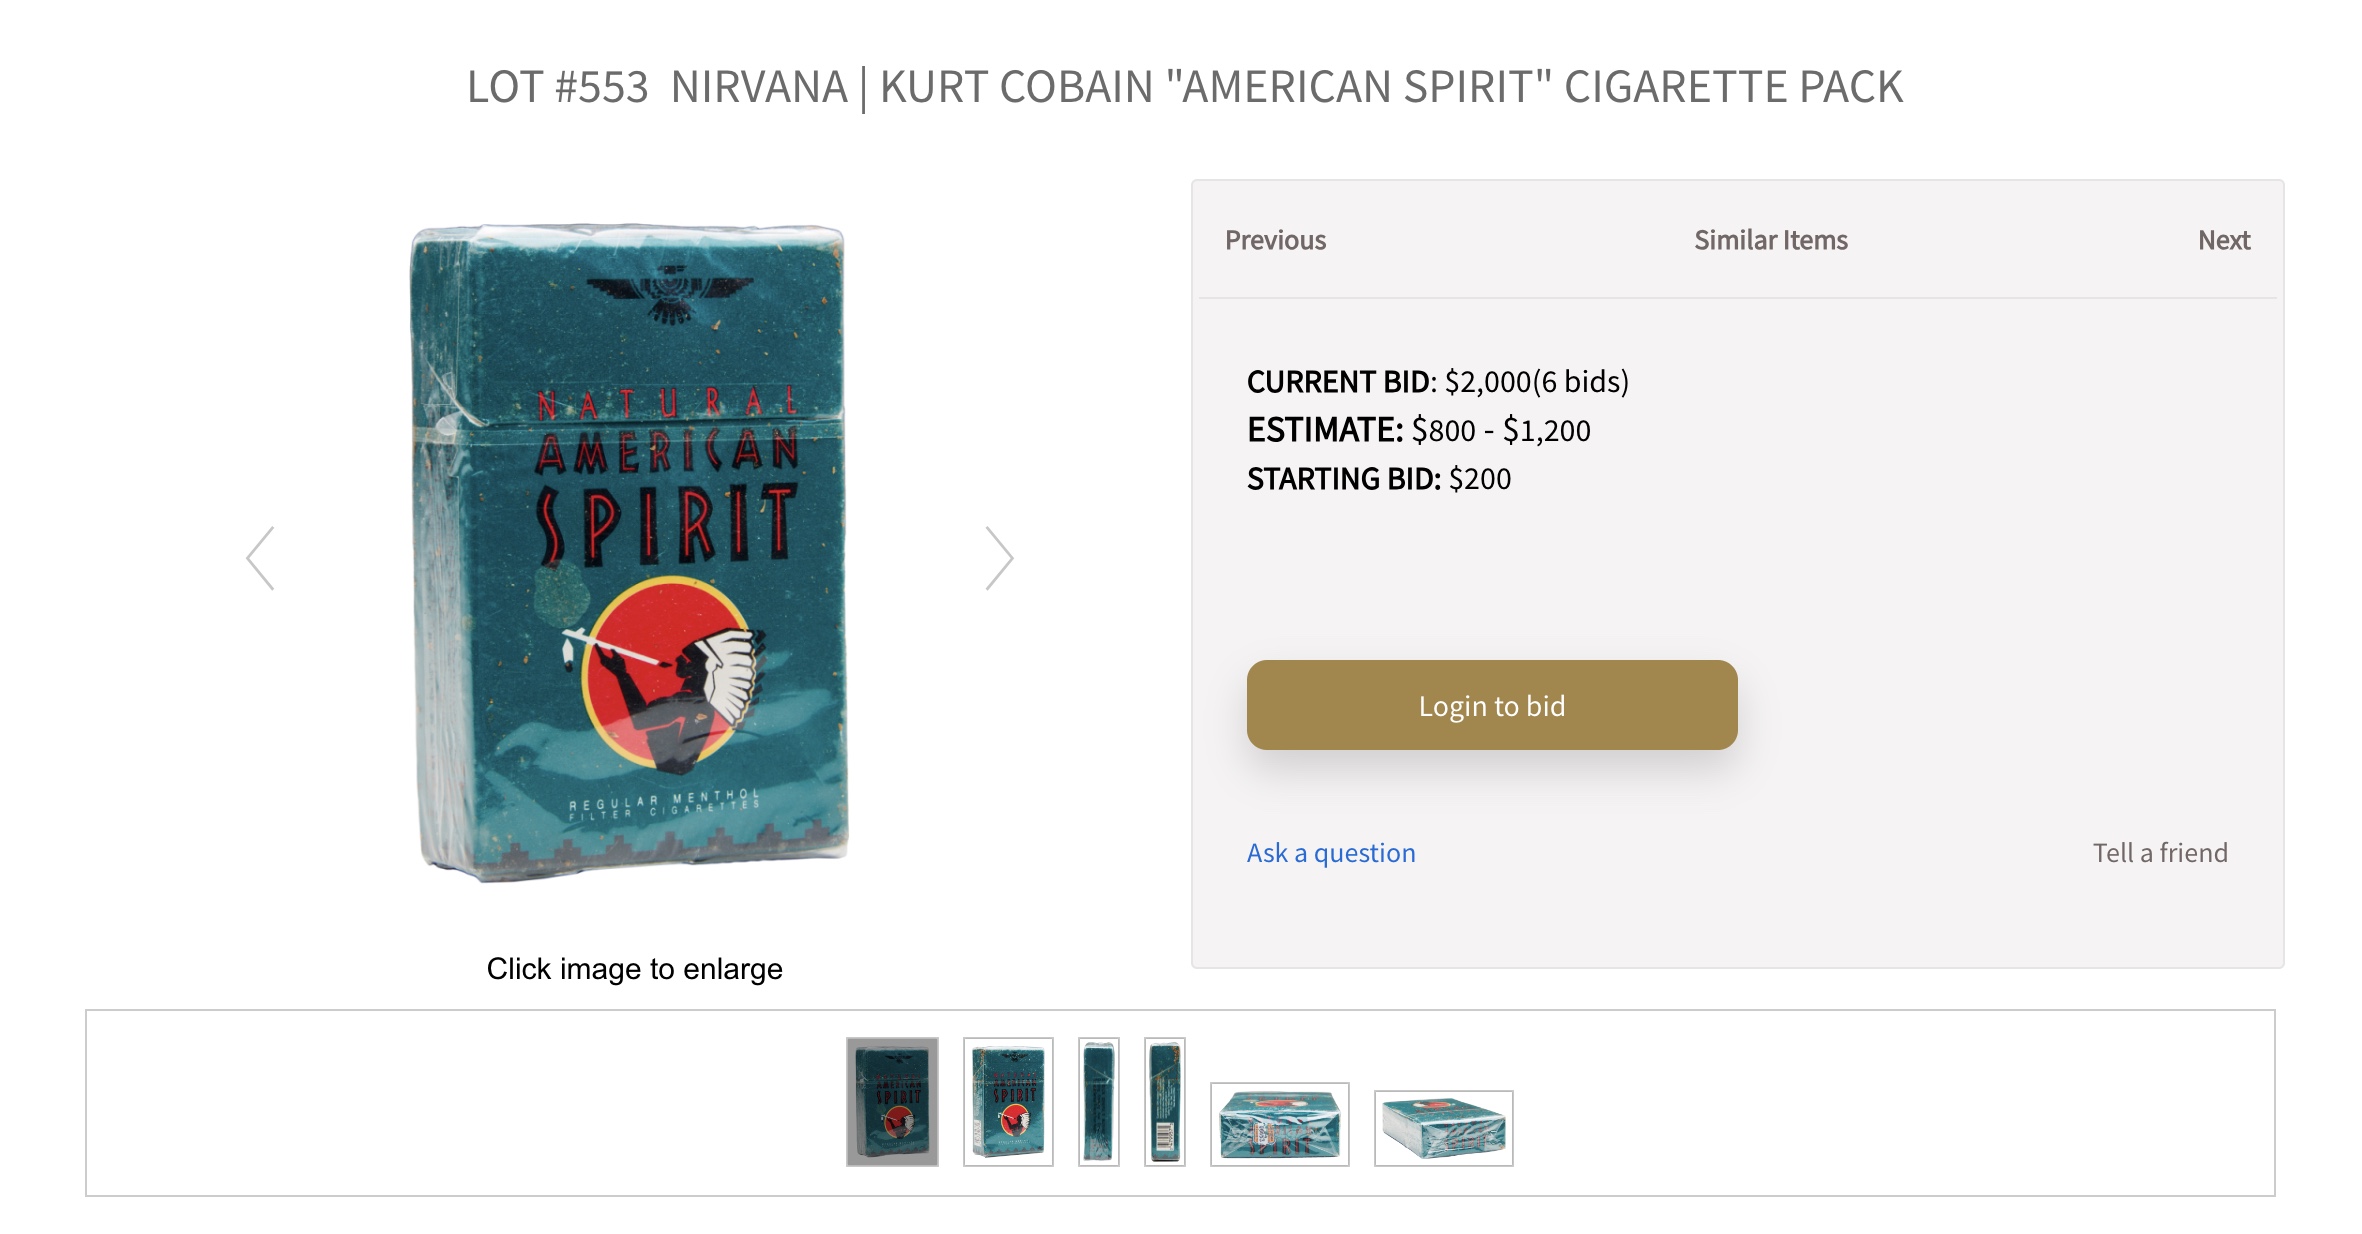Viewport: 2362px width, 1234px height.
Task: Open the last angled pack thumbnail
Action: click(x=1443, y=1128)
